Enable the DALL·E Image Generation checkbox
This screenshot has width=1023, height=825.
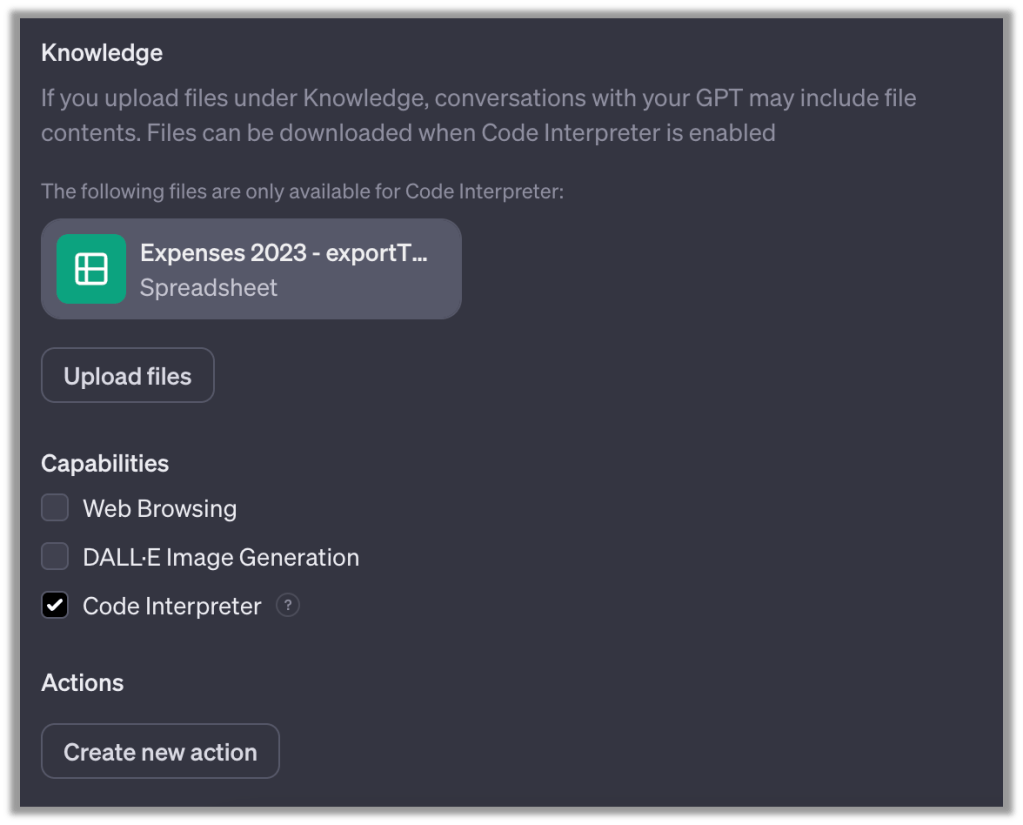point(55,557)
